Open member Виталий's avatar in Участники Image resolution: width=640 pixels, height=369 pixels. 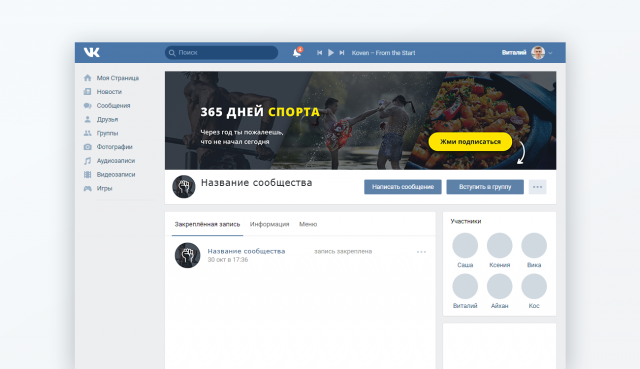465,286
